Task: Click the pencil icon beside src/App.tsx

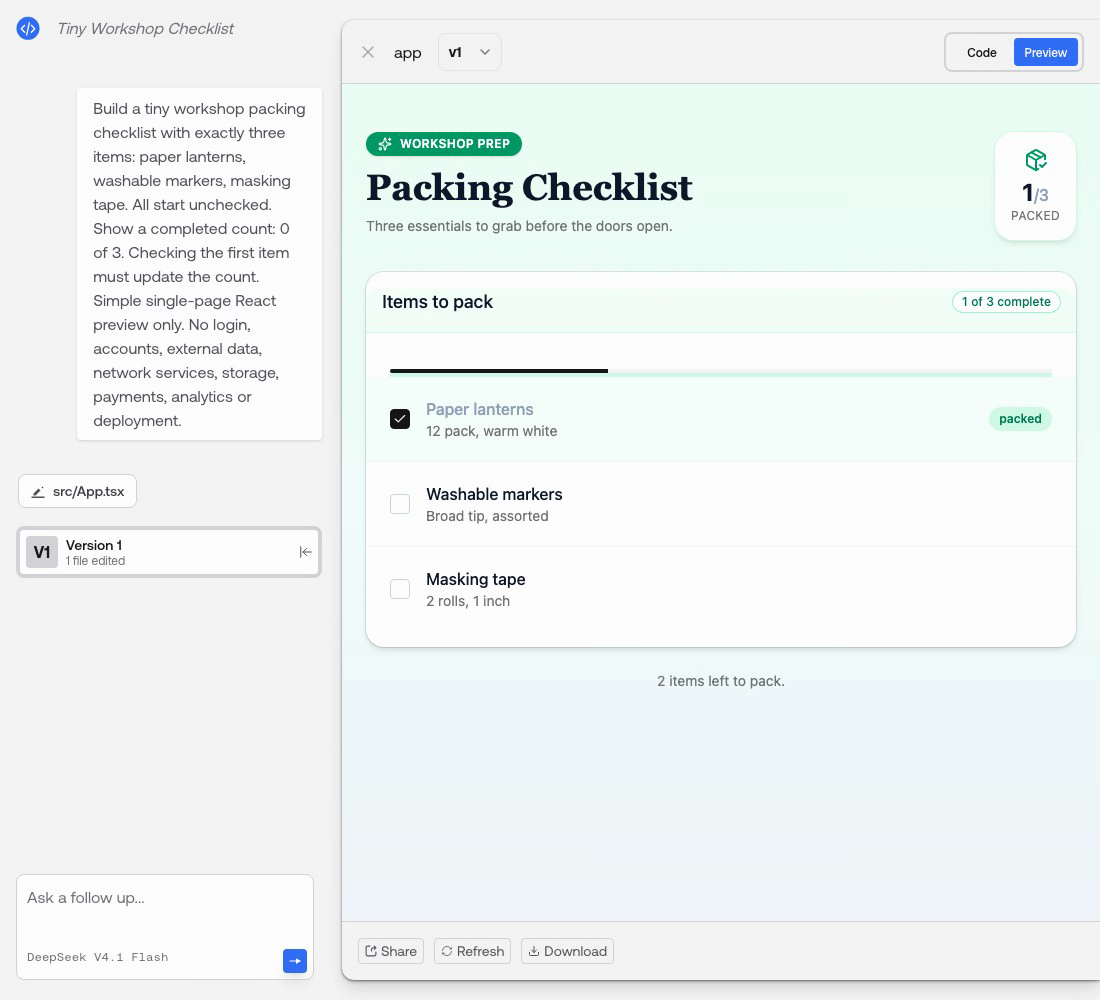Action: 38,492
